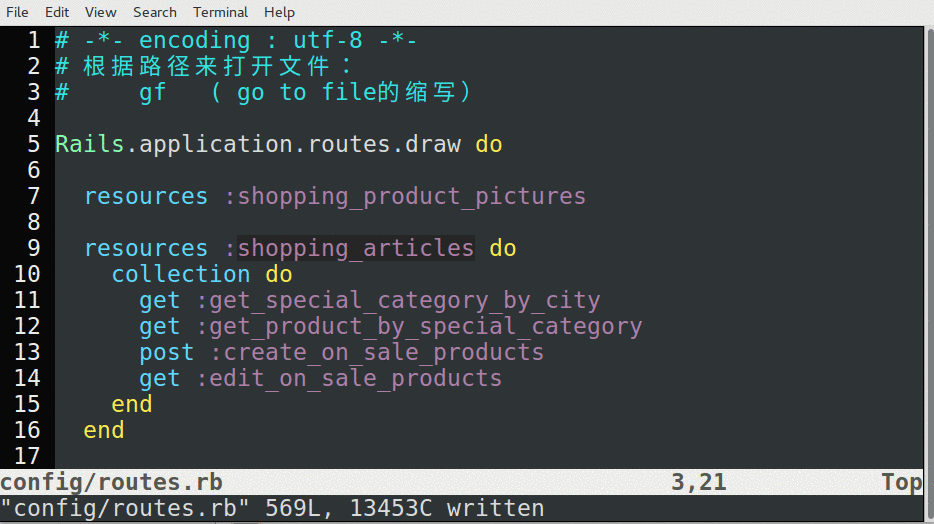Image resolution: width=934 pixels, height=524 pixels.
Task: Click the highlighted :shopping_articles symbol
Action: (x=355, y=248)
